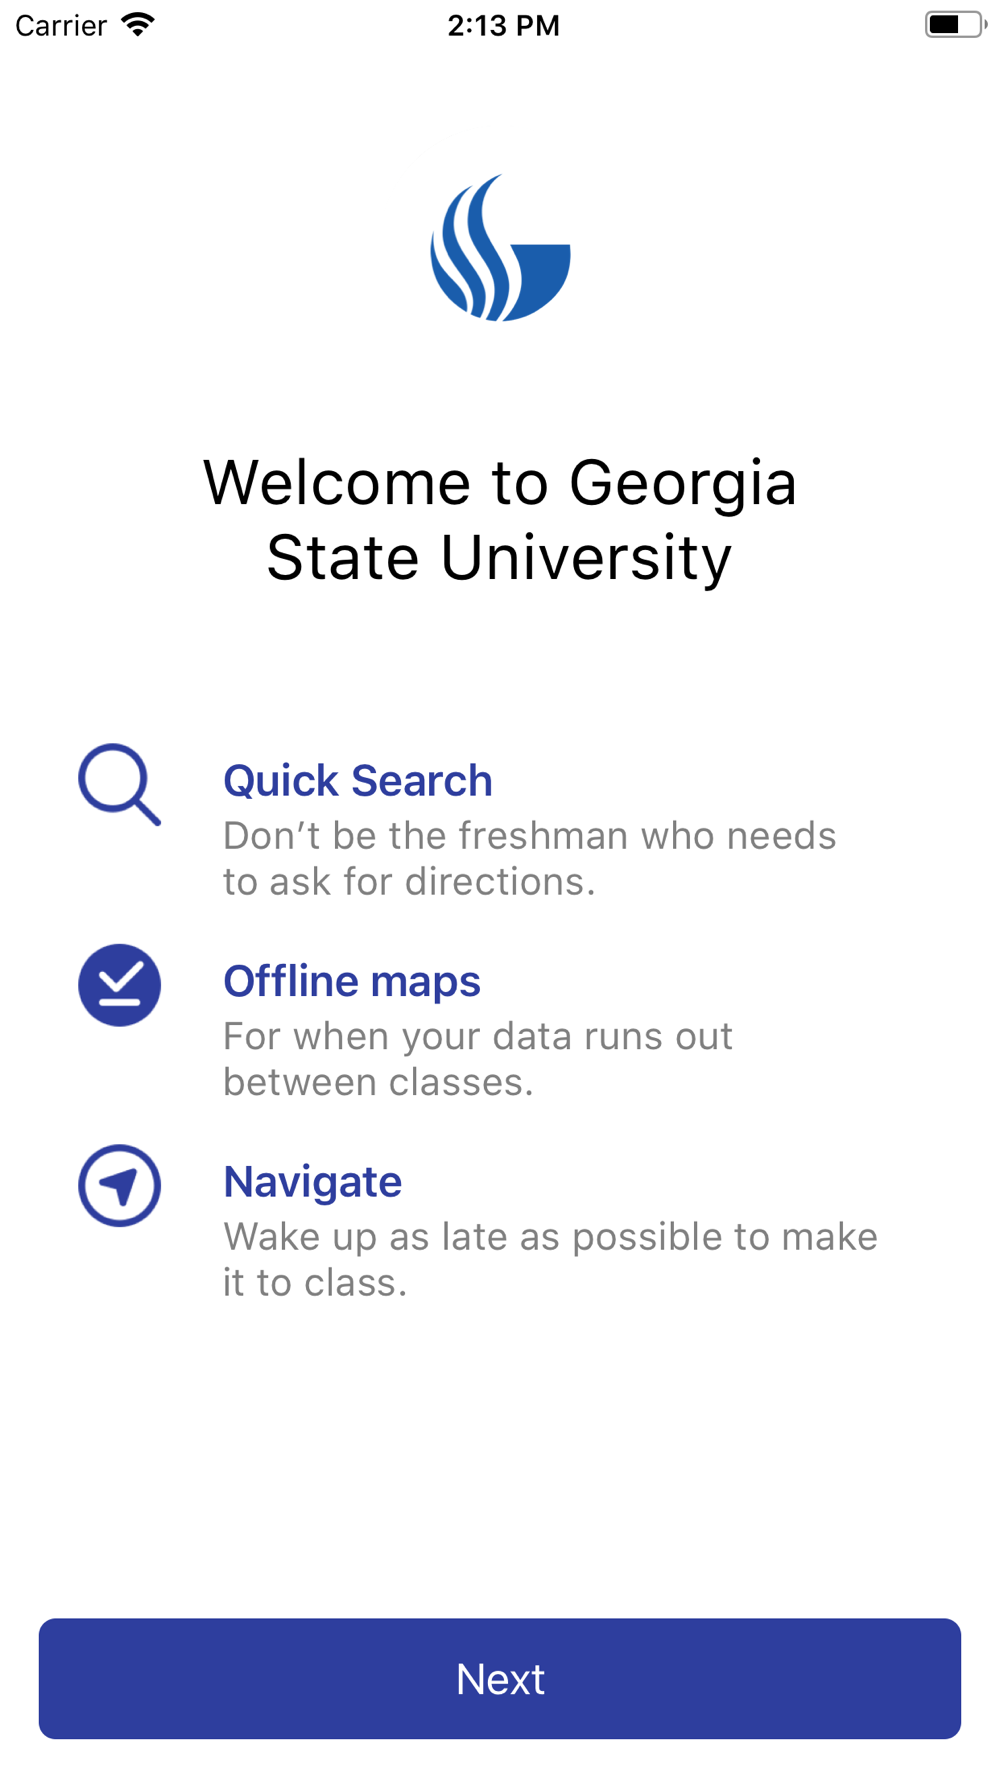Image resolution: width=1000 pixels, height=1778 pixels.
Task: Tap the Georgia State University flame logo
Action: point(500,248)
